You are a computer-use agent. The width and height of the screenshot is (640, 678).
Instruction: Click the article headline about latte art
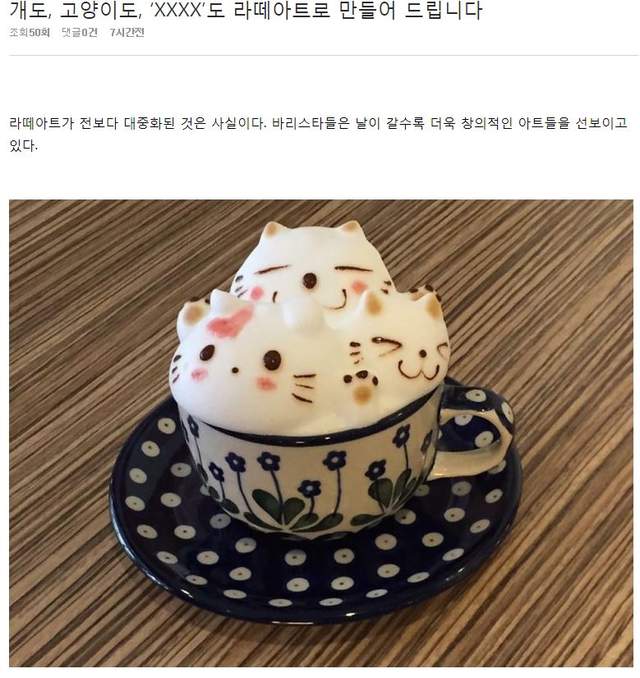[x=245, y=10]
